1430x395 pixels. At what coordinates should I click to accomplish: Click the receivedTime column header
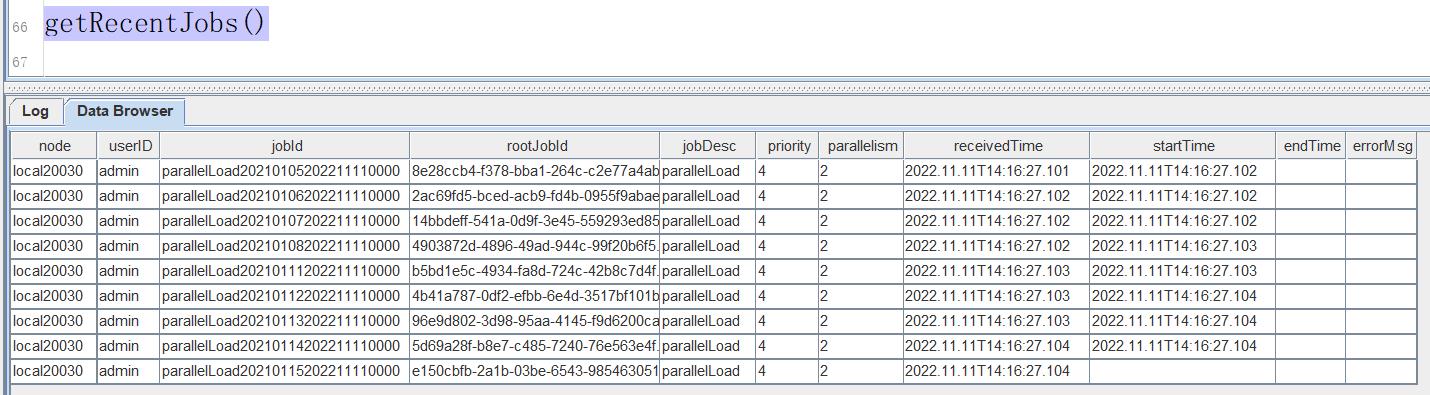point(996,146)
